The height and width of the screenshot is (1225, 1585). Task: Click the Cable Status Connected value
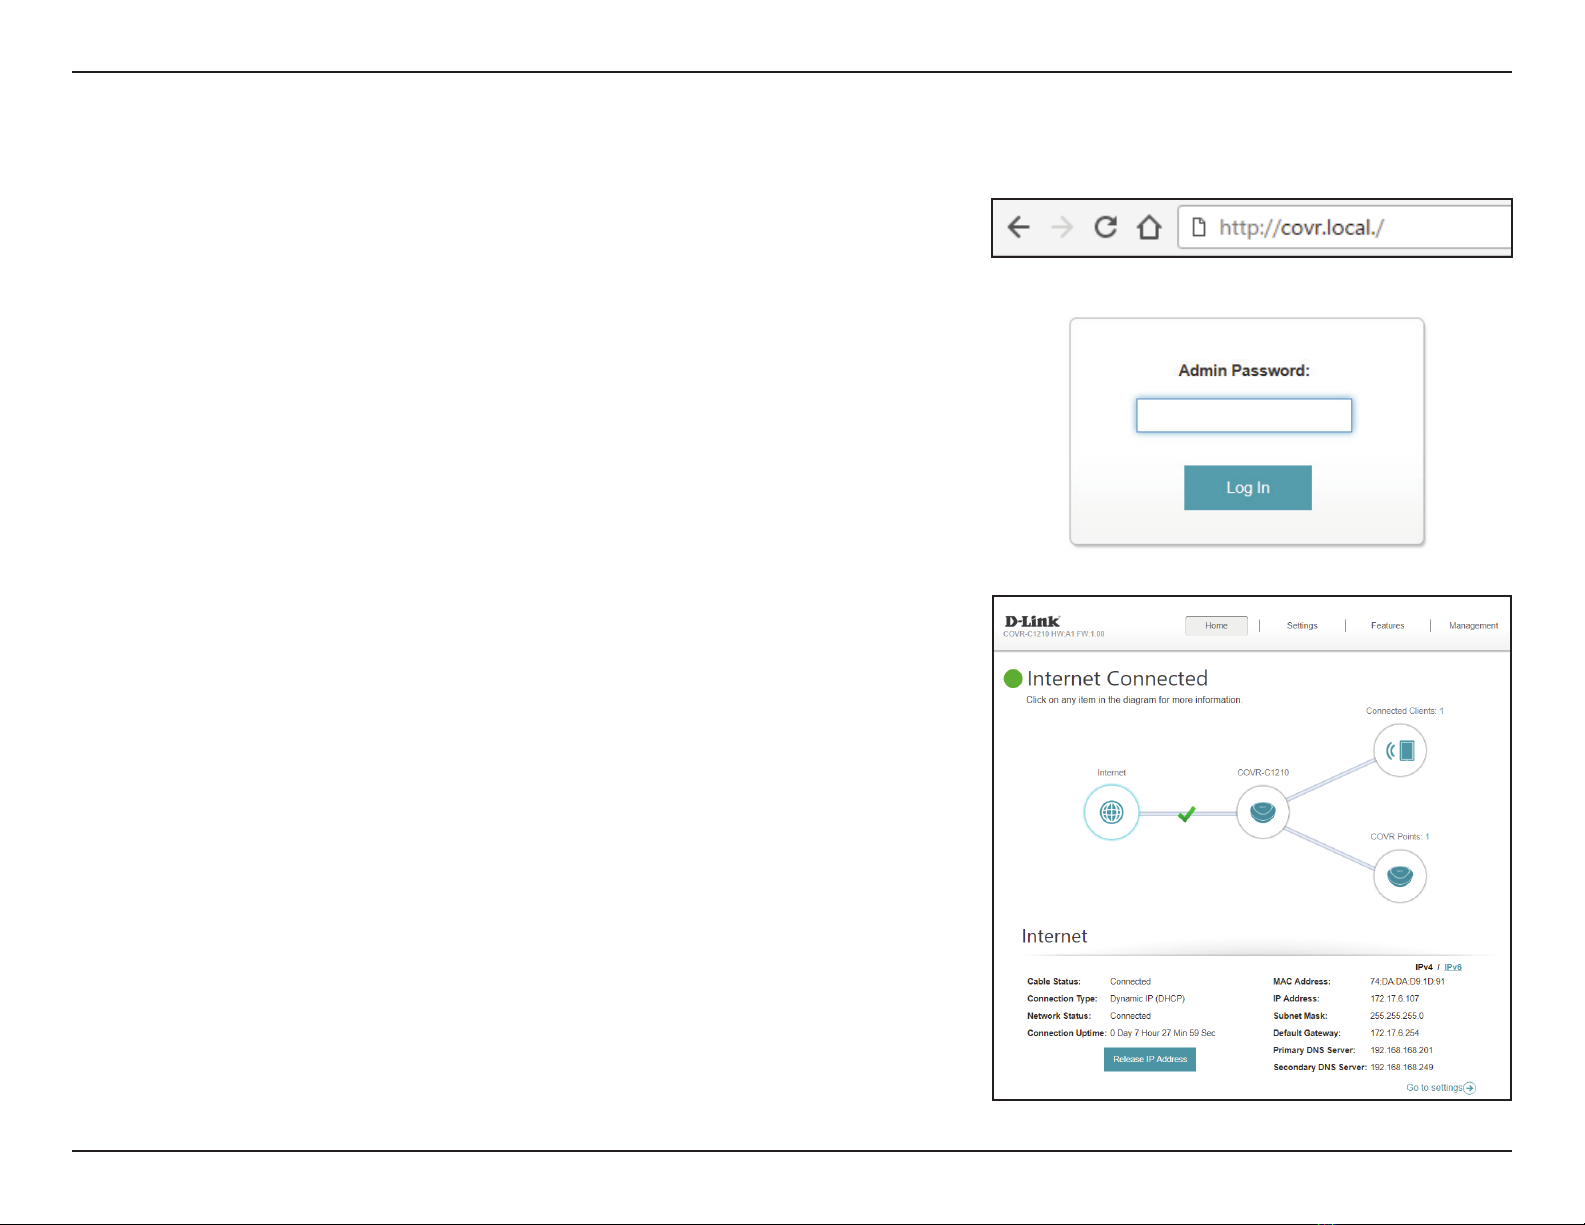(x=1130, y=982)
